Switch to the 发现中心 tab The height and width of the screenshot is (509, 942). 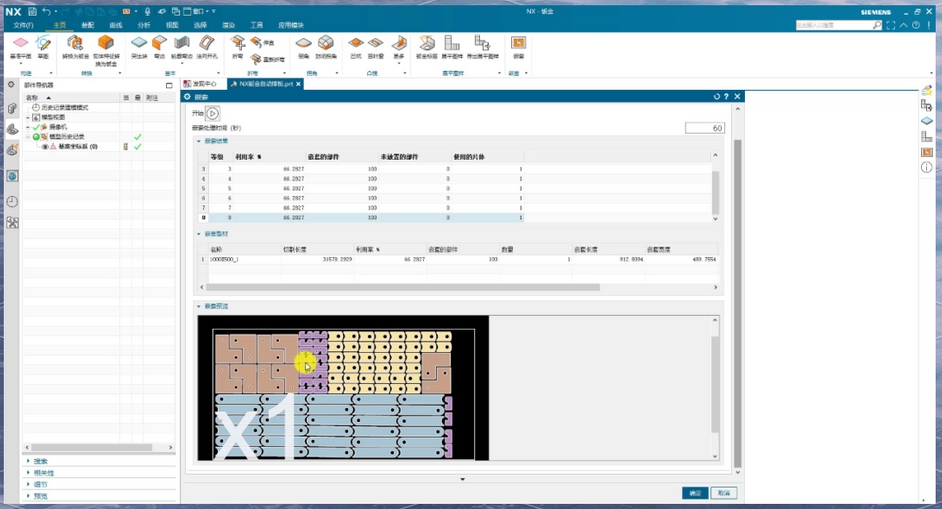pyautogui.click(x=200, y=85)
